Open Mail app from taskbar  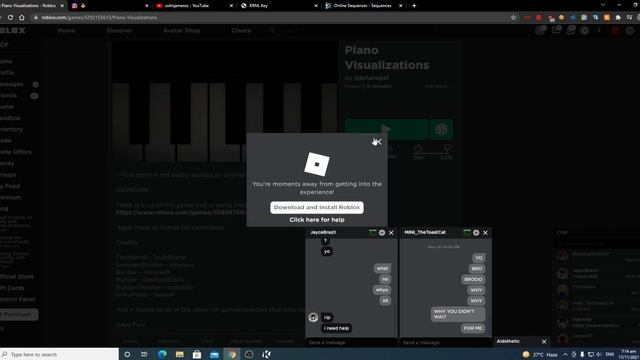pos(214,354)
